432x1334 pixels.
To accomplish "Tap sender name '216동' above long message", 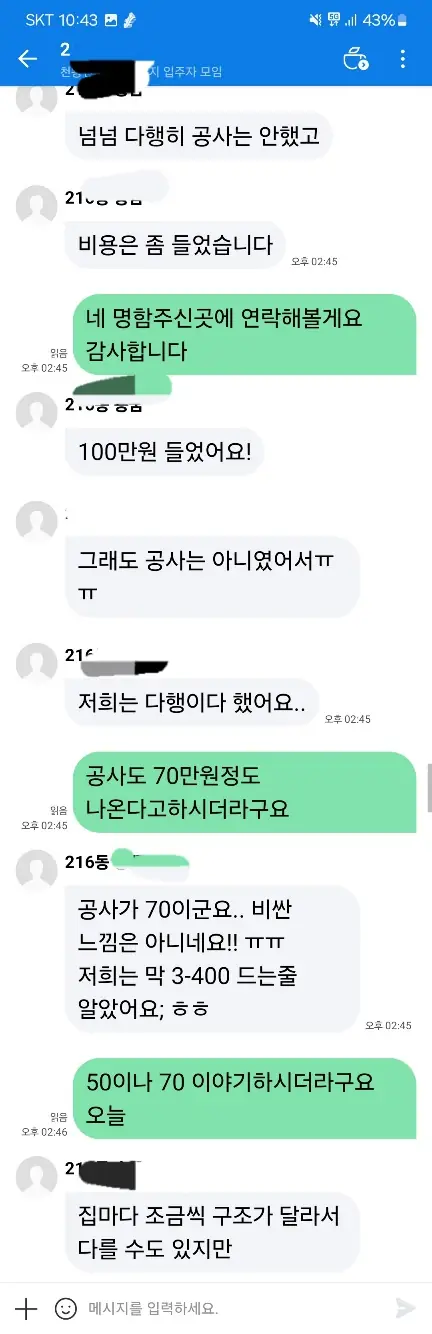I will [86, 862].
